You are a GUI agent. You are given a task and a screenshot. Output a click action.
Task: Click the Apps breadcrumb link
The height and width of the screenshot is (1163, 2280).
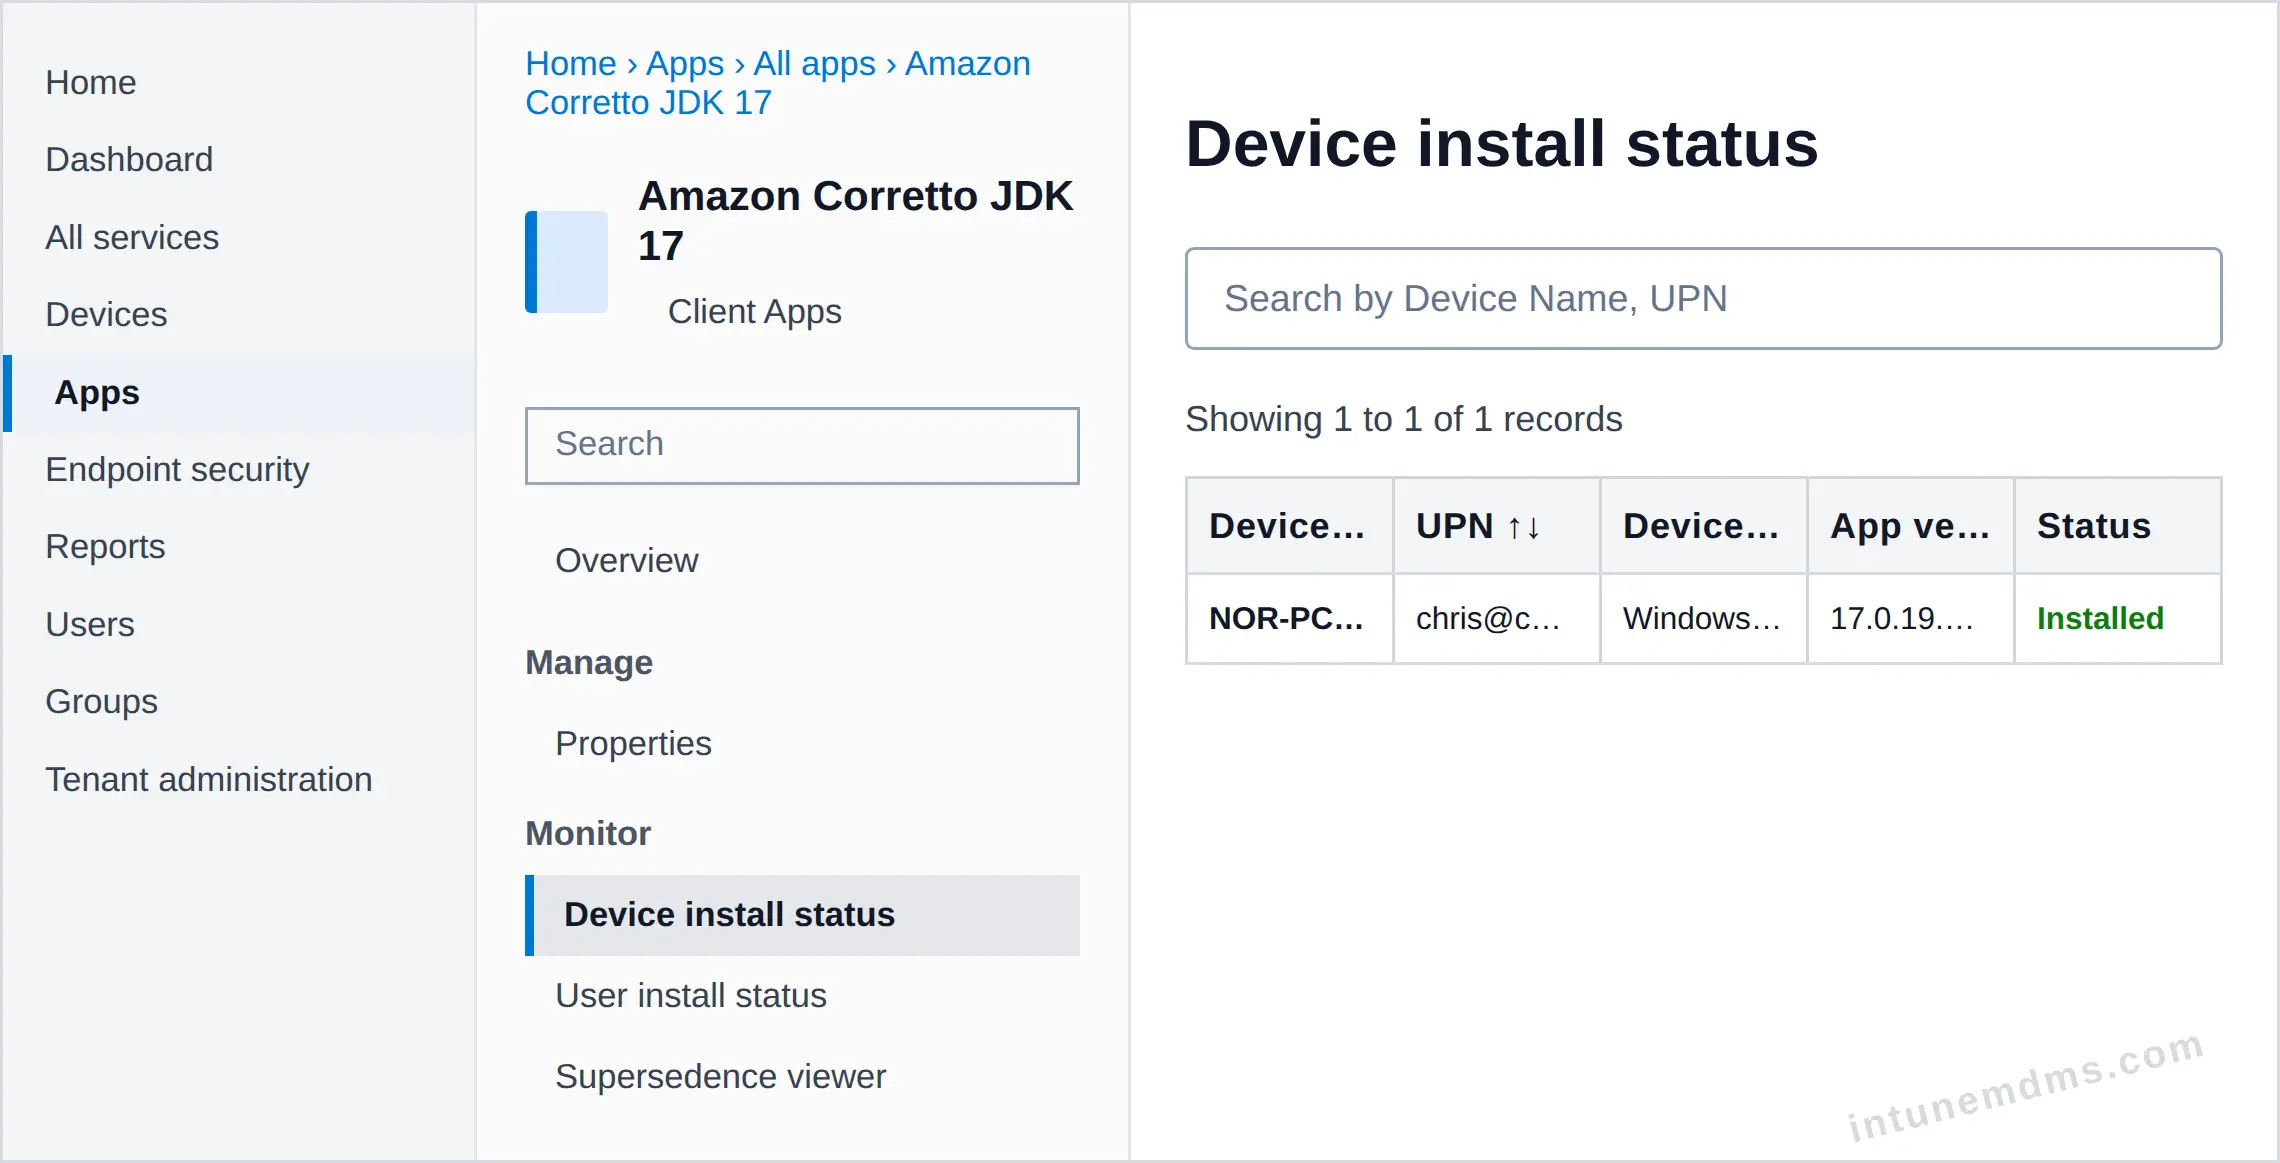coord(685,63)
